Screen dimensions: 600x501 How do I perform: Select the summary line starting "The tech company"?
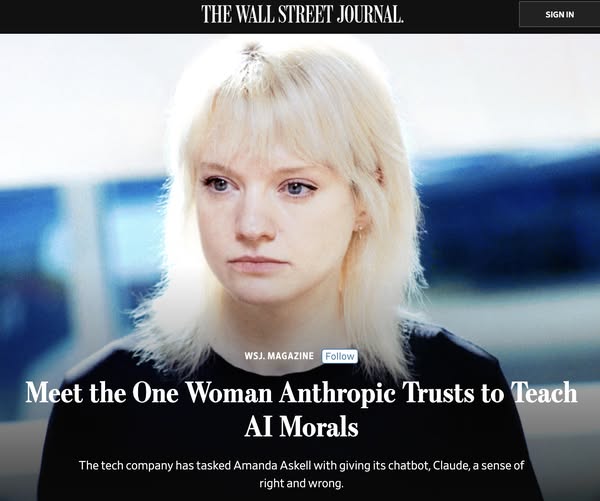point(302,466)
